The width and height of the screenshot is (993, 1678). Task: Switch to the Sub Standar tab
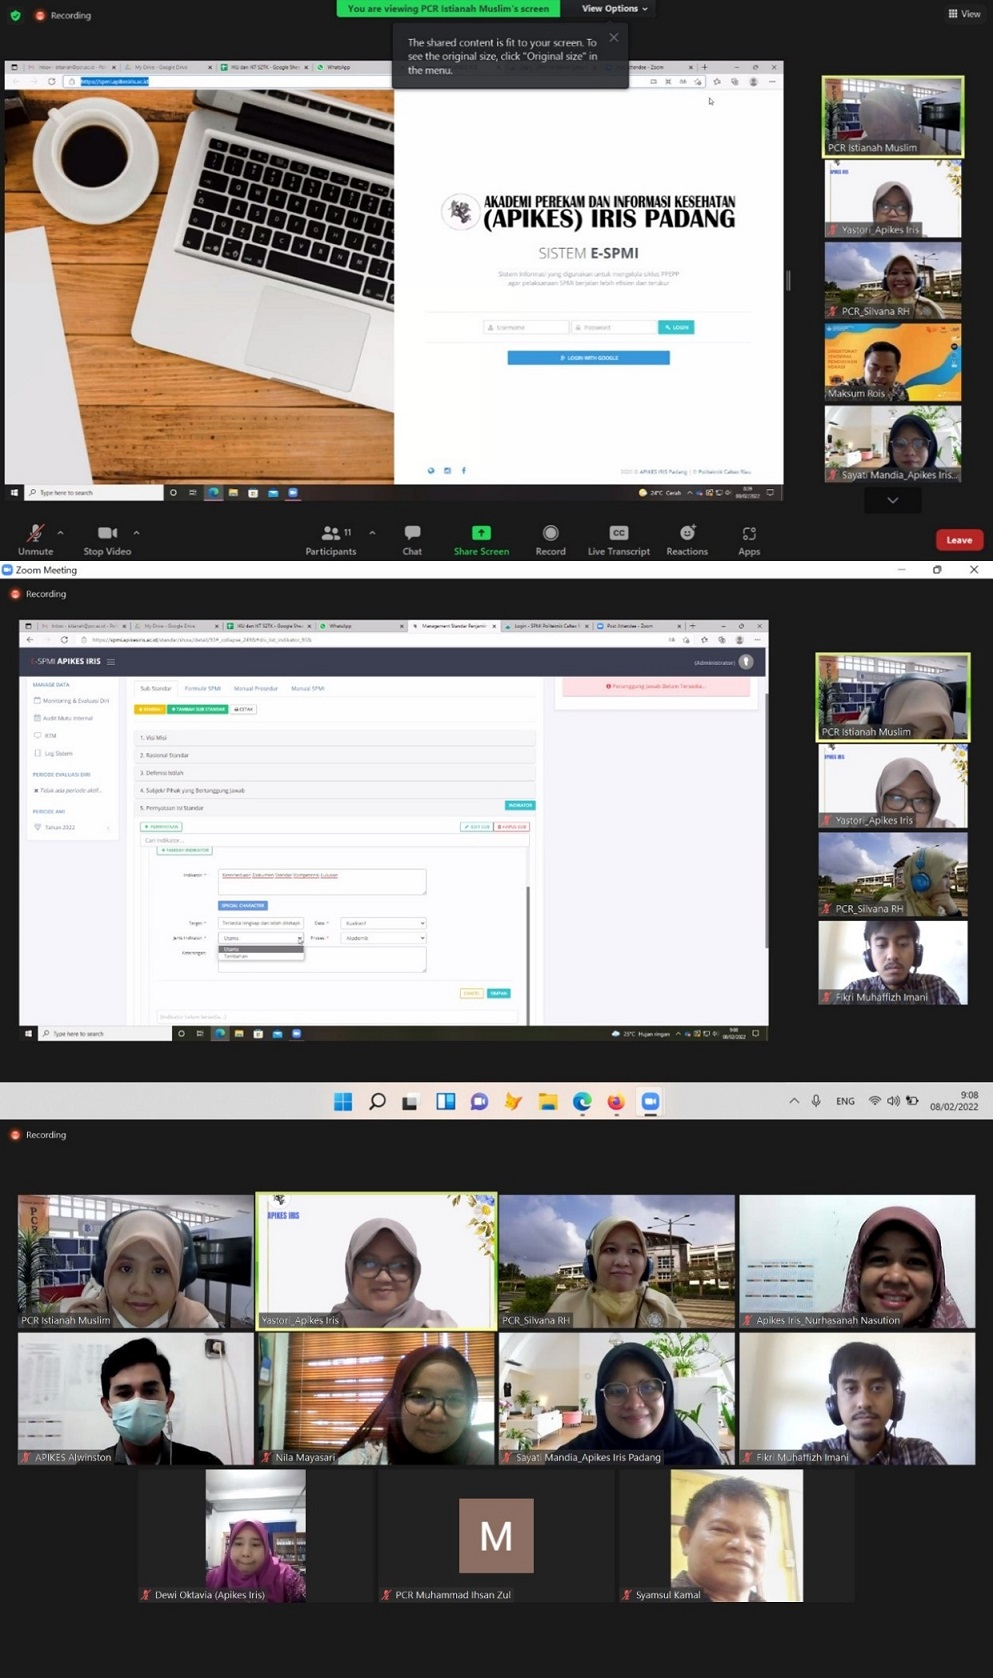[155, 688]
